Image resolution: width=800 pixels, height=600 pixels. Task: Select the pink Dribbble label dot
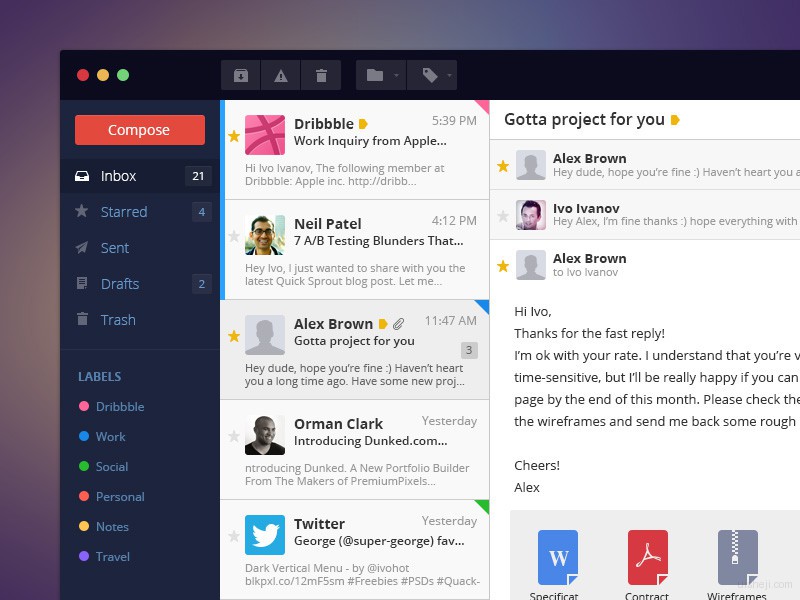point(84,407)
